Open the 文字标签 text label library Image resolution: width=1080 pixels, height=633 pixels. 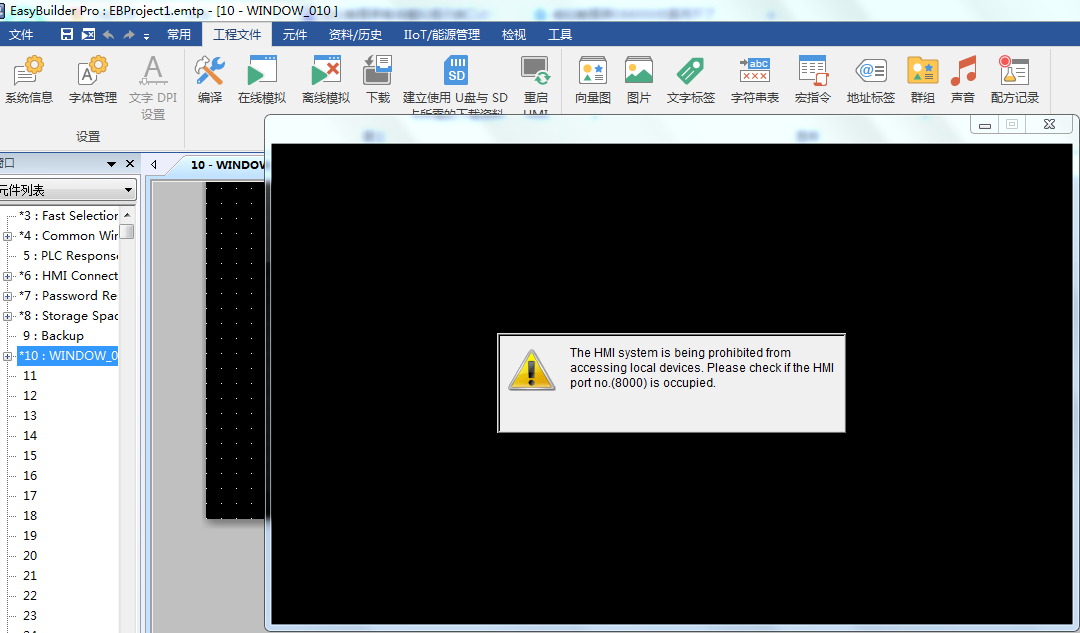(x=691, y=79)
